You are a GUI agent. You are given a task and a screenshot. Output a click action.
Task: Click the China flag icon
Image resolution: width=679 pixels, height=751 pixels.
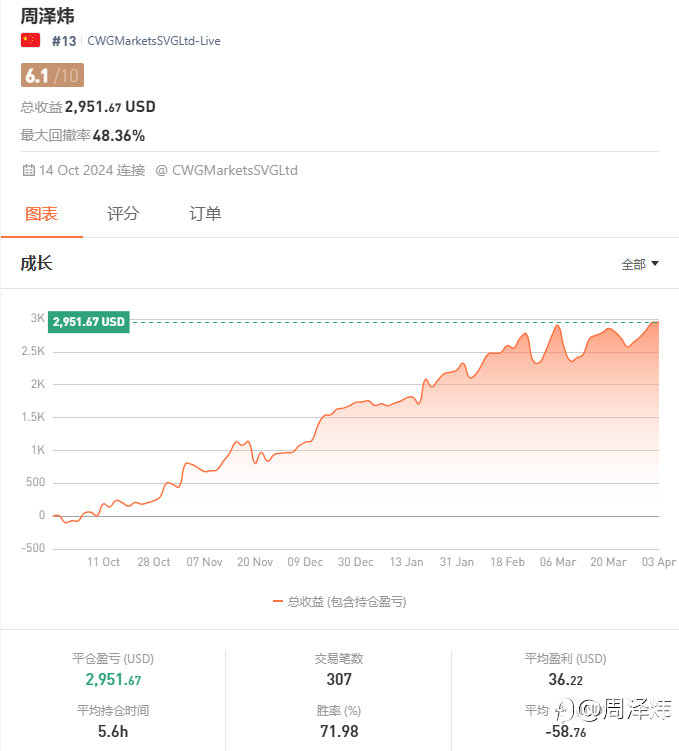[x=30, y=41]
